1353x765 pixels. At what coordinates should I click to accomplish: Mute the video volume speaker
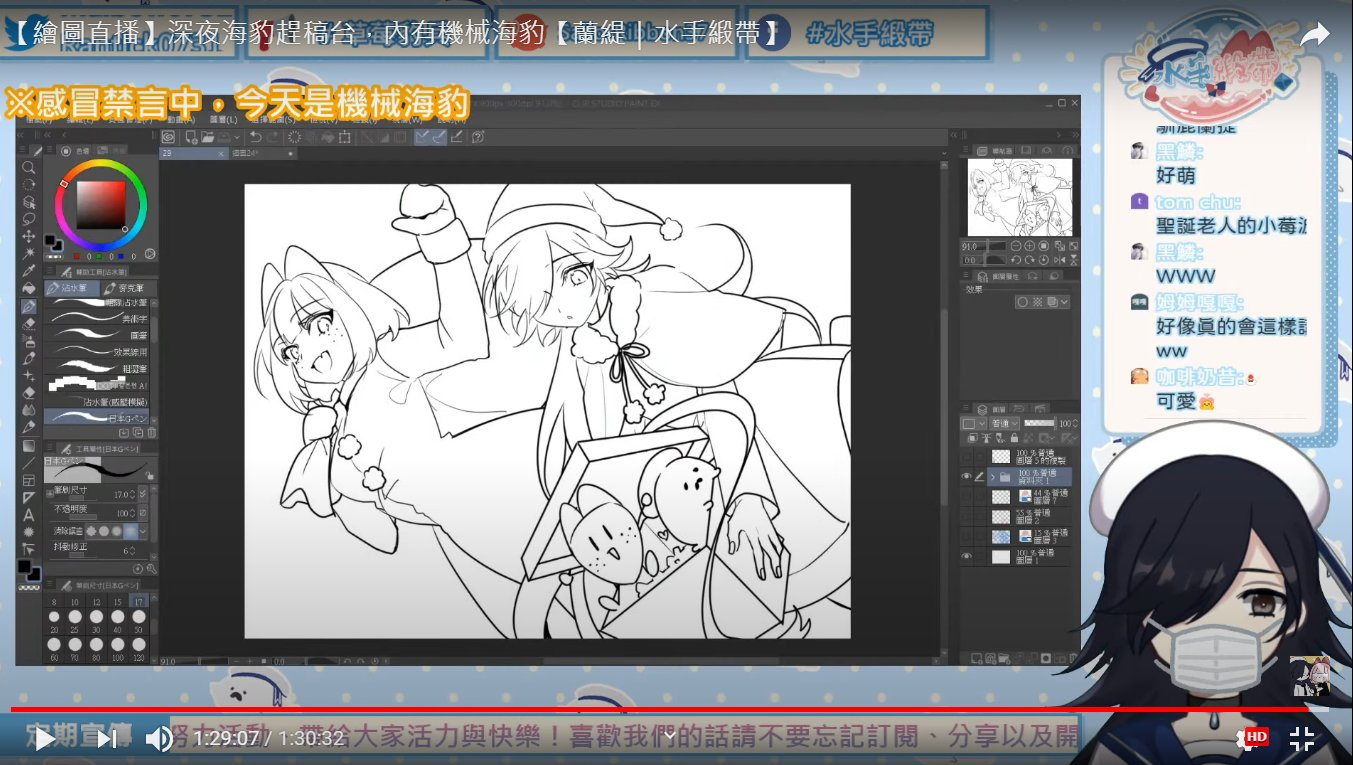point(159,739)
